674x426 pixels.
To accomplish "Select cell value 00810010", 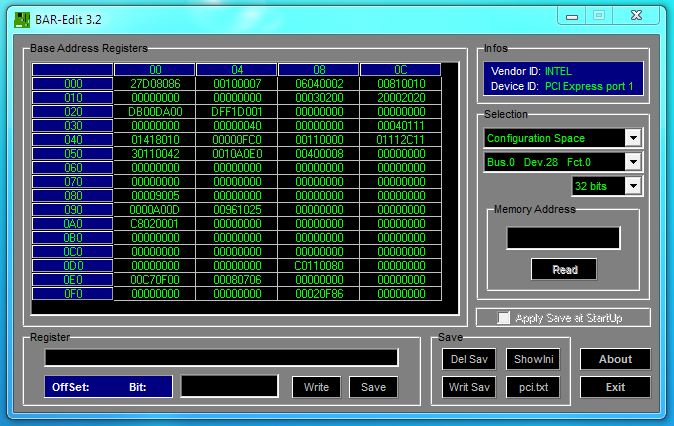I will click(401, 83).
